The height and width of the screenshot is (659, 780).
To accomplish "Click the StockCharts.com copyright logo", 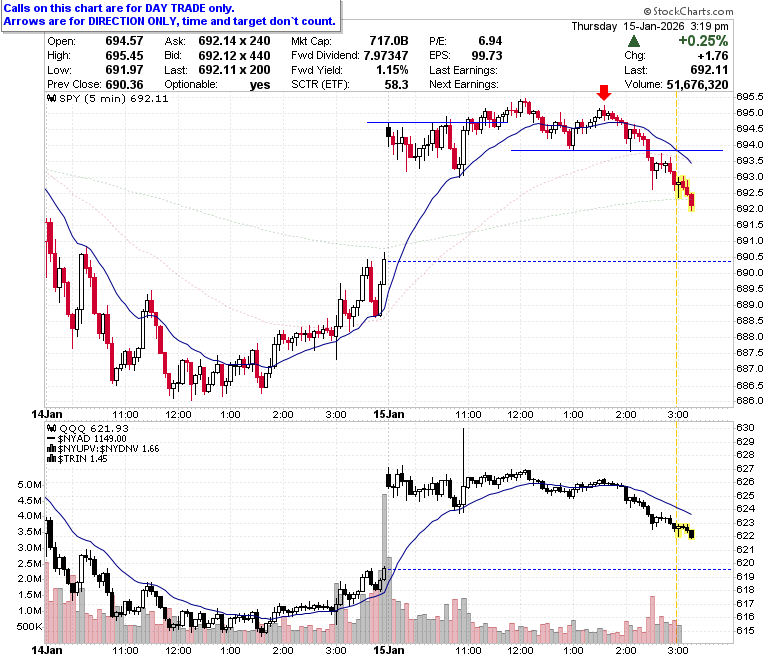I will tap(688, 11).
